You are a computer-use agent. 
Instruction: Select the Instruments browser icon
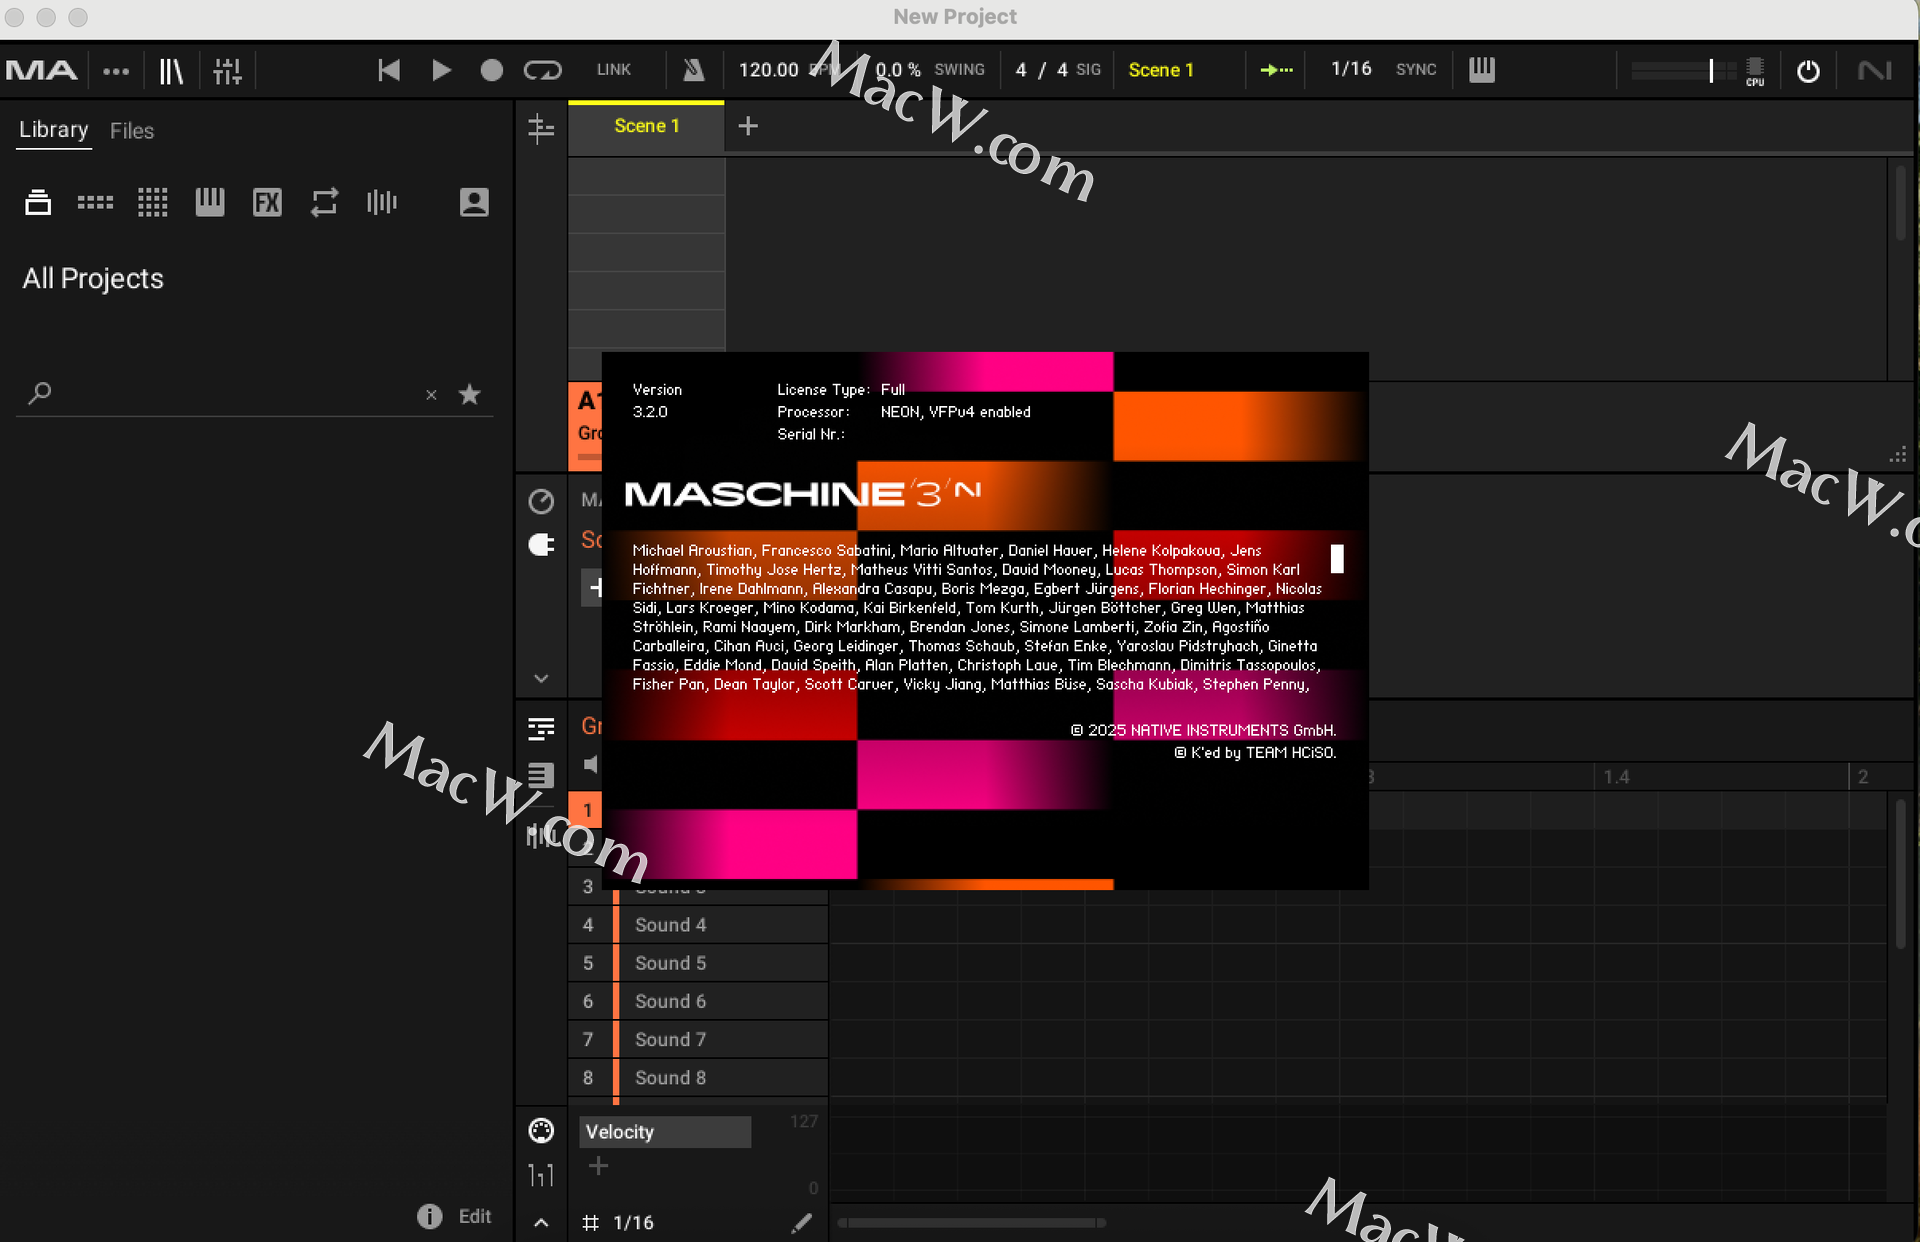click(x=210, y=202)
